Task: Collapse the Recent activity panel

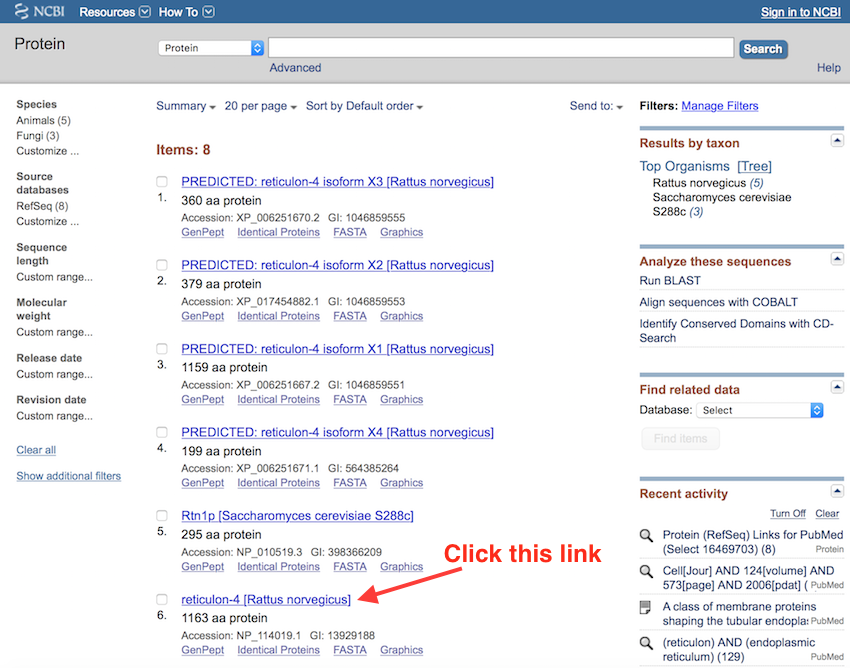Action: click(837, 491)
